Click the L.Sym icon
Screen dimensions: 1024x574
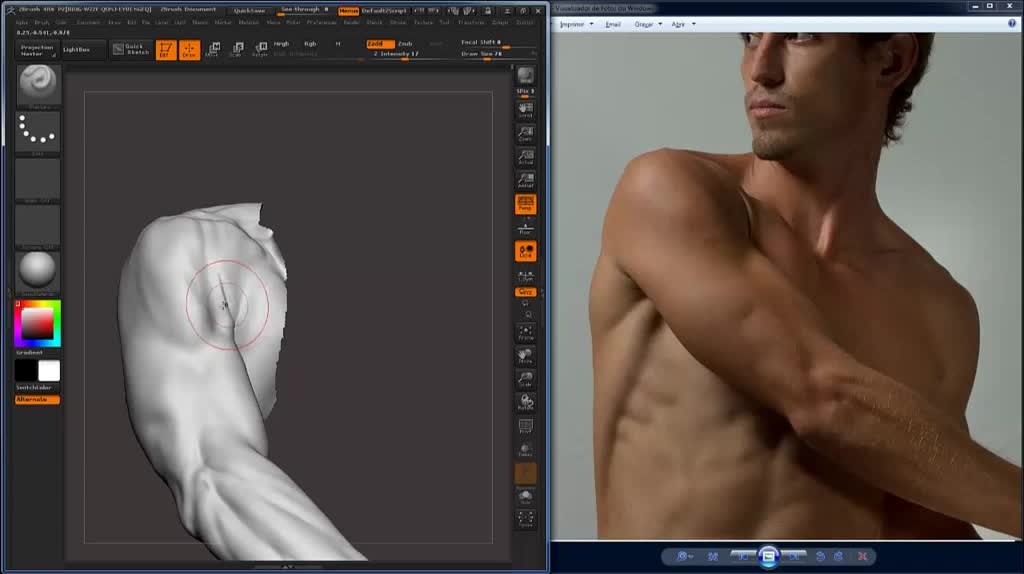(x=525, y=276)
